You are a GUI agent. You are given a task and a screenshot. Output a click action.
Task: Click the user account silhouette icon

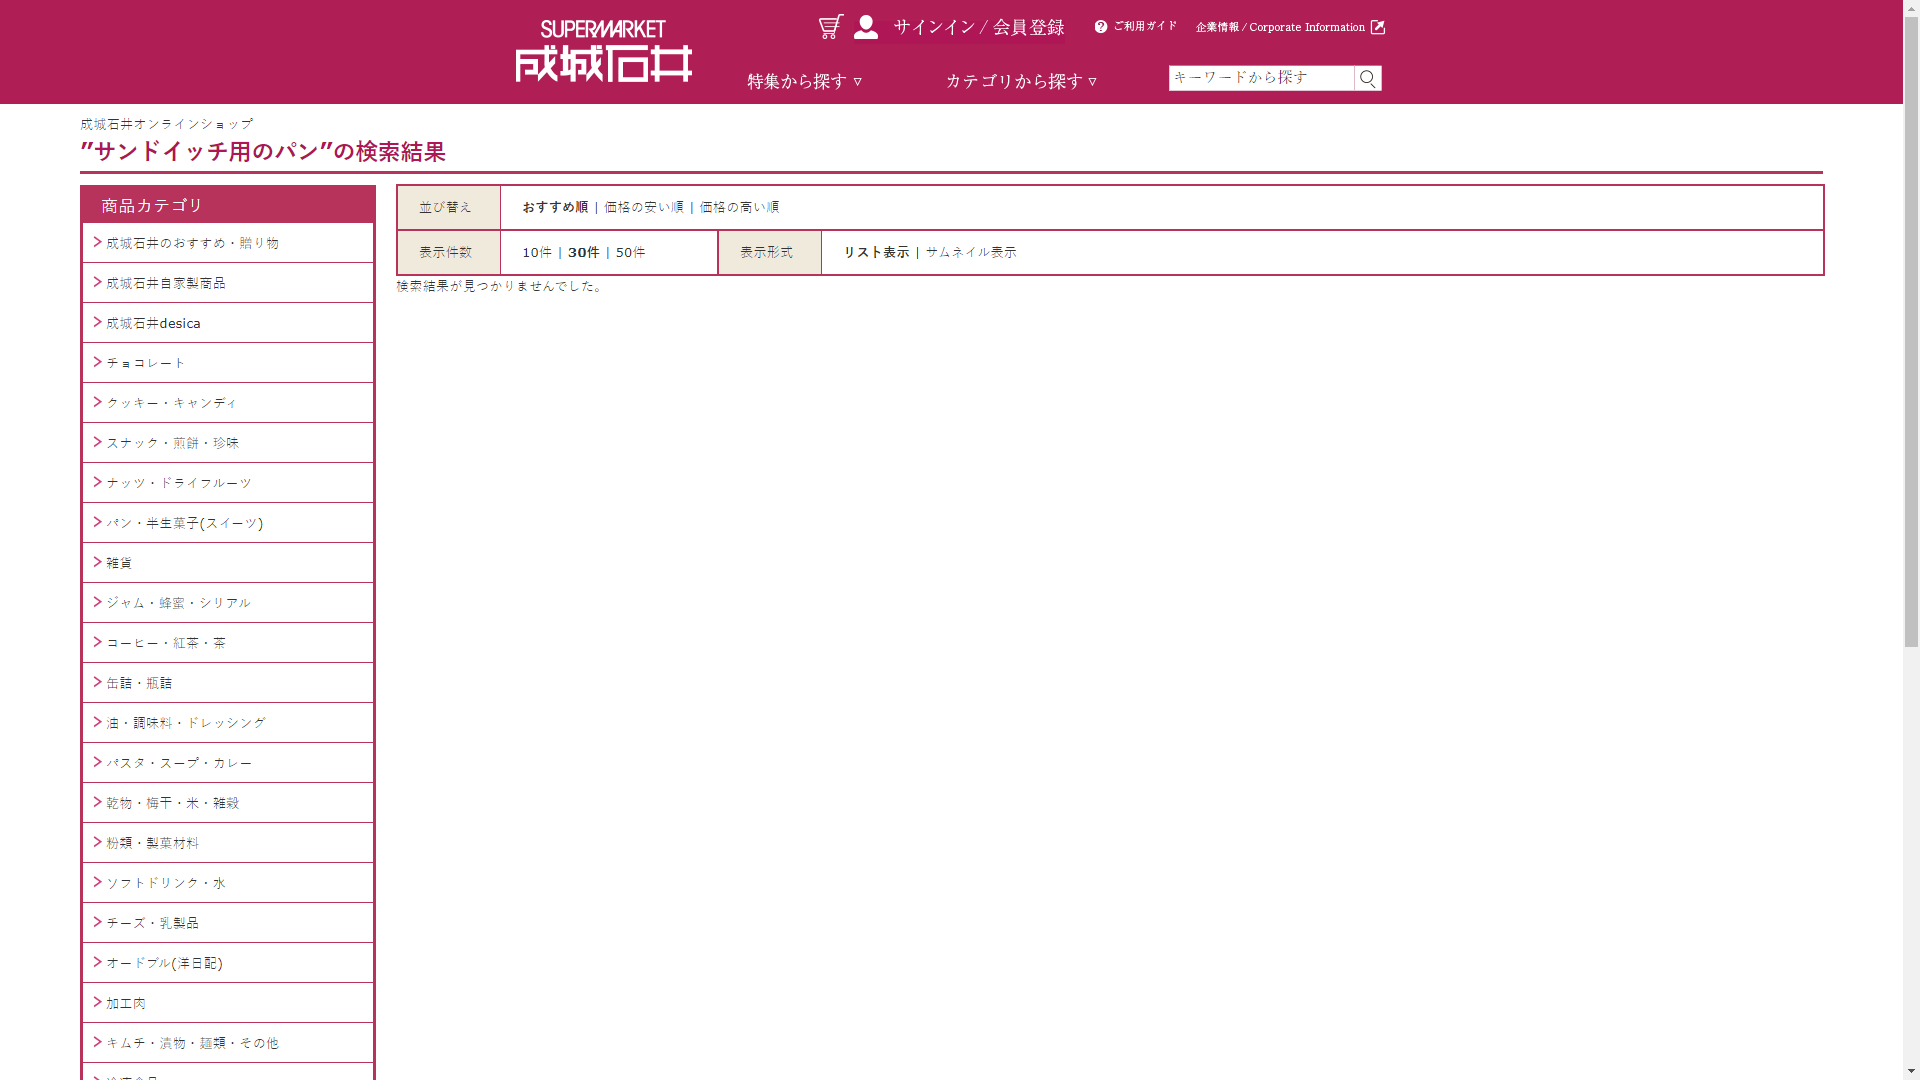tap(866, 27)
